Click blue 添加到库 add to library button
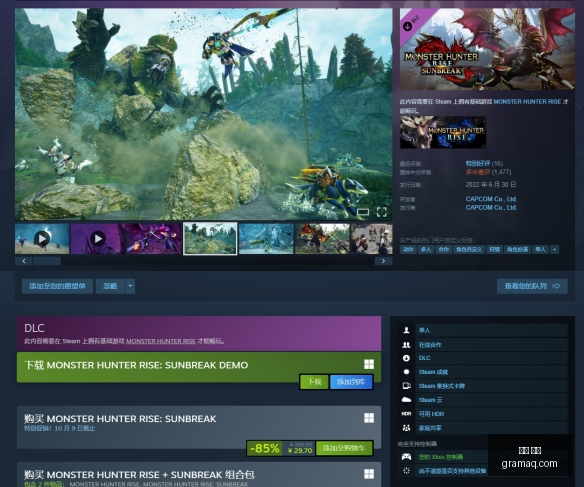The image size is (584, 487). pyautogui.click(x=351, y=382)
